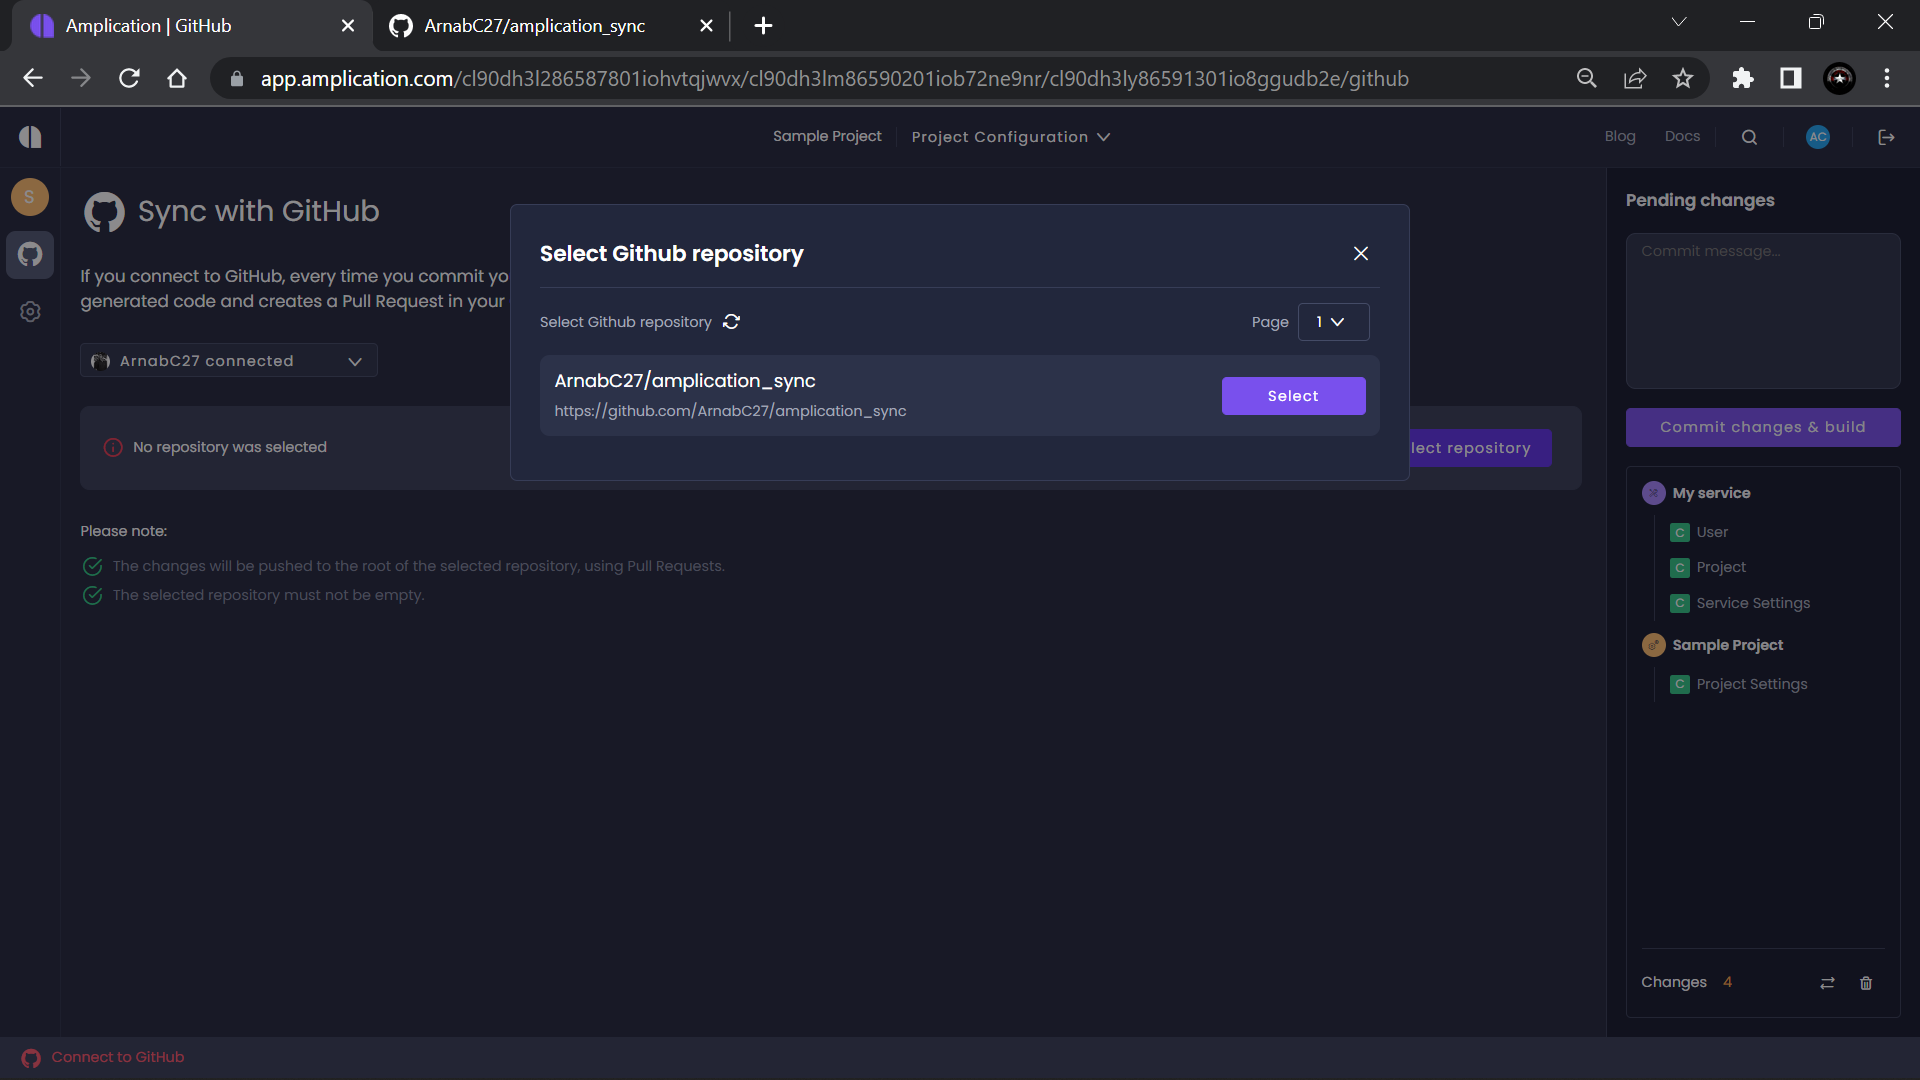Select the ArnabC27/amplication_sync repository
1920x1080 pixels.
pos(1293,395)
